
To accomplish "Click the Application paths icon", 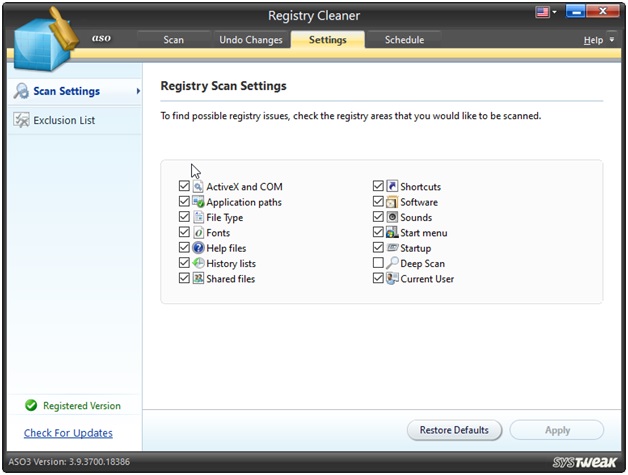I will tap(198, 201).
